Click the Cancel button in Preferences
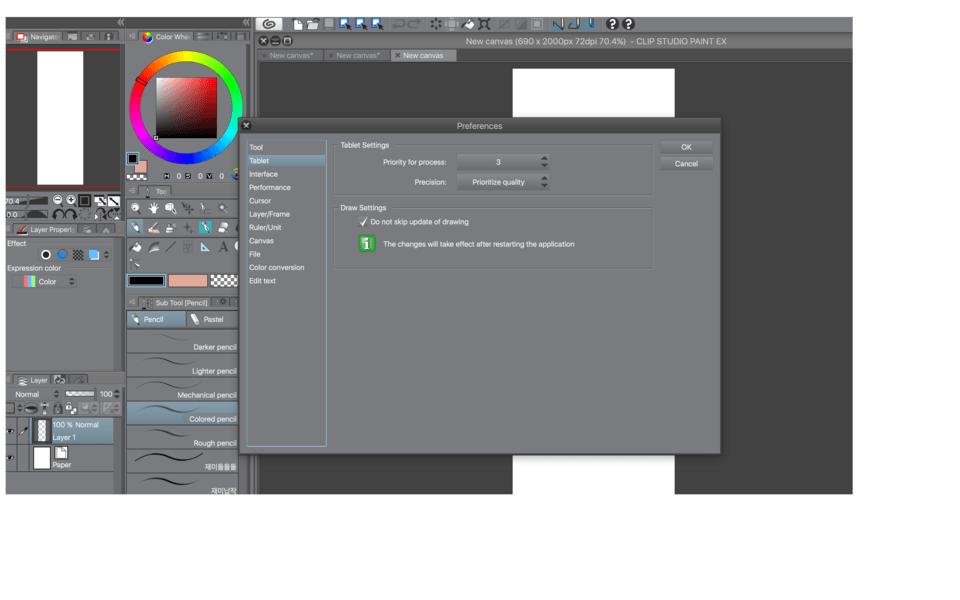 (x=686, y=163)
